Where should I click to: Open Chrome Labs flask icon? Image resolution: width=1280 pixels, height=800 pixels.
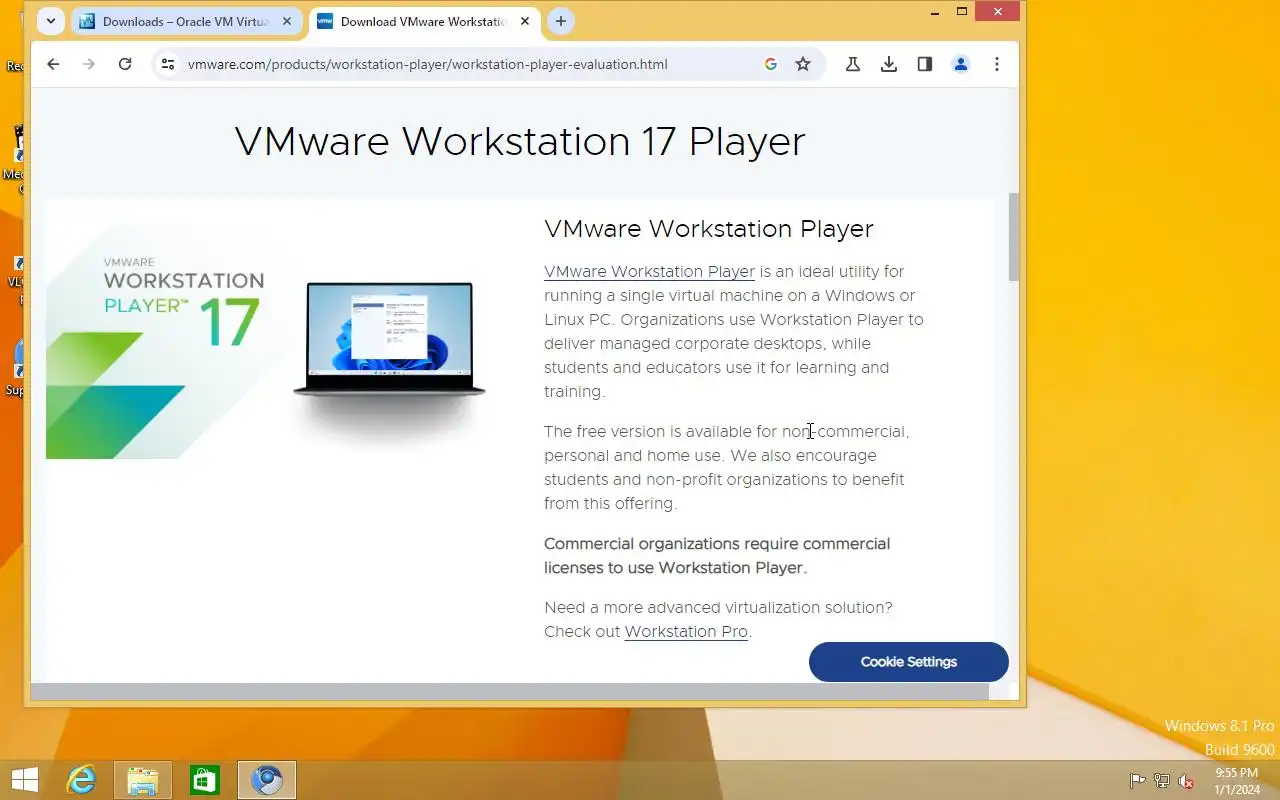pos(853,64)
